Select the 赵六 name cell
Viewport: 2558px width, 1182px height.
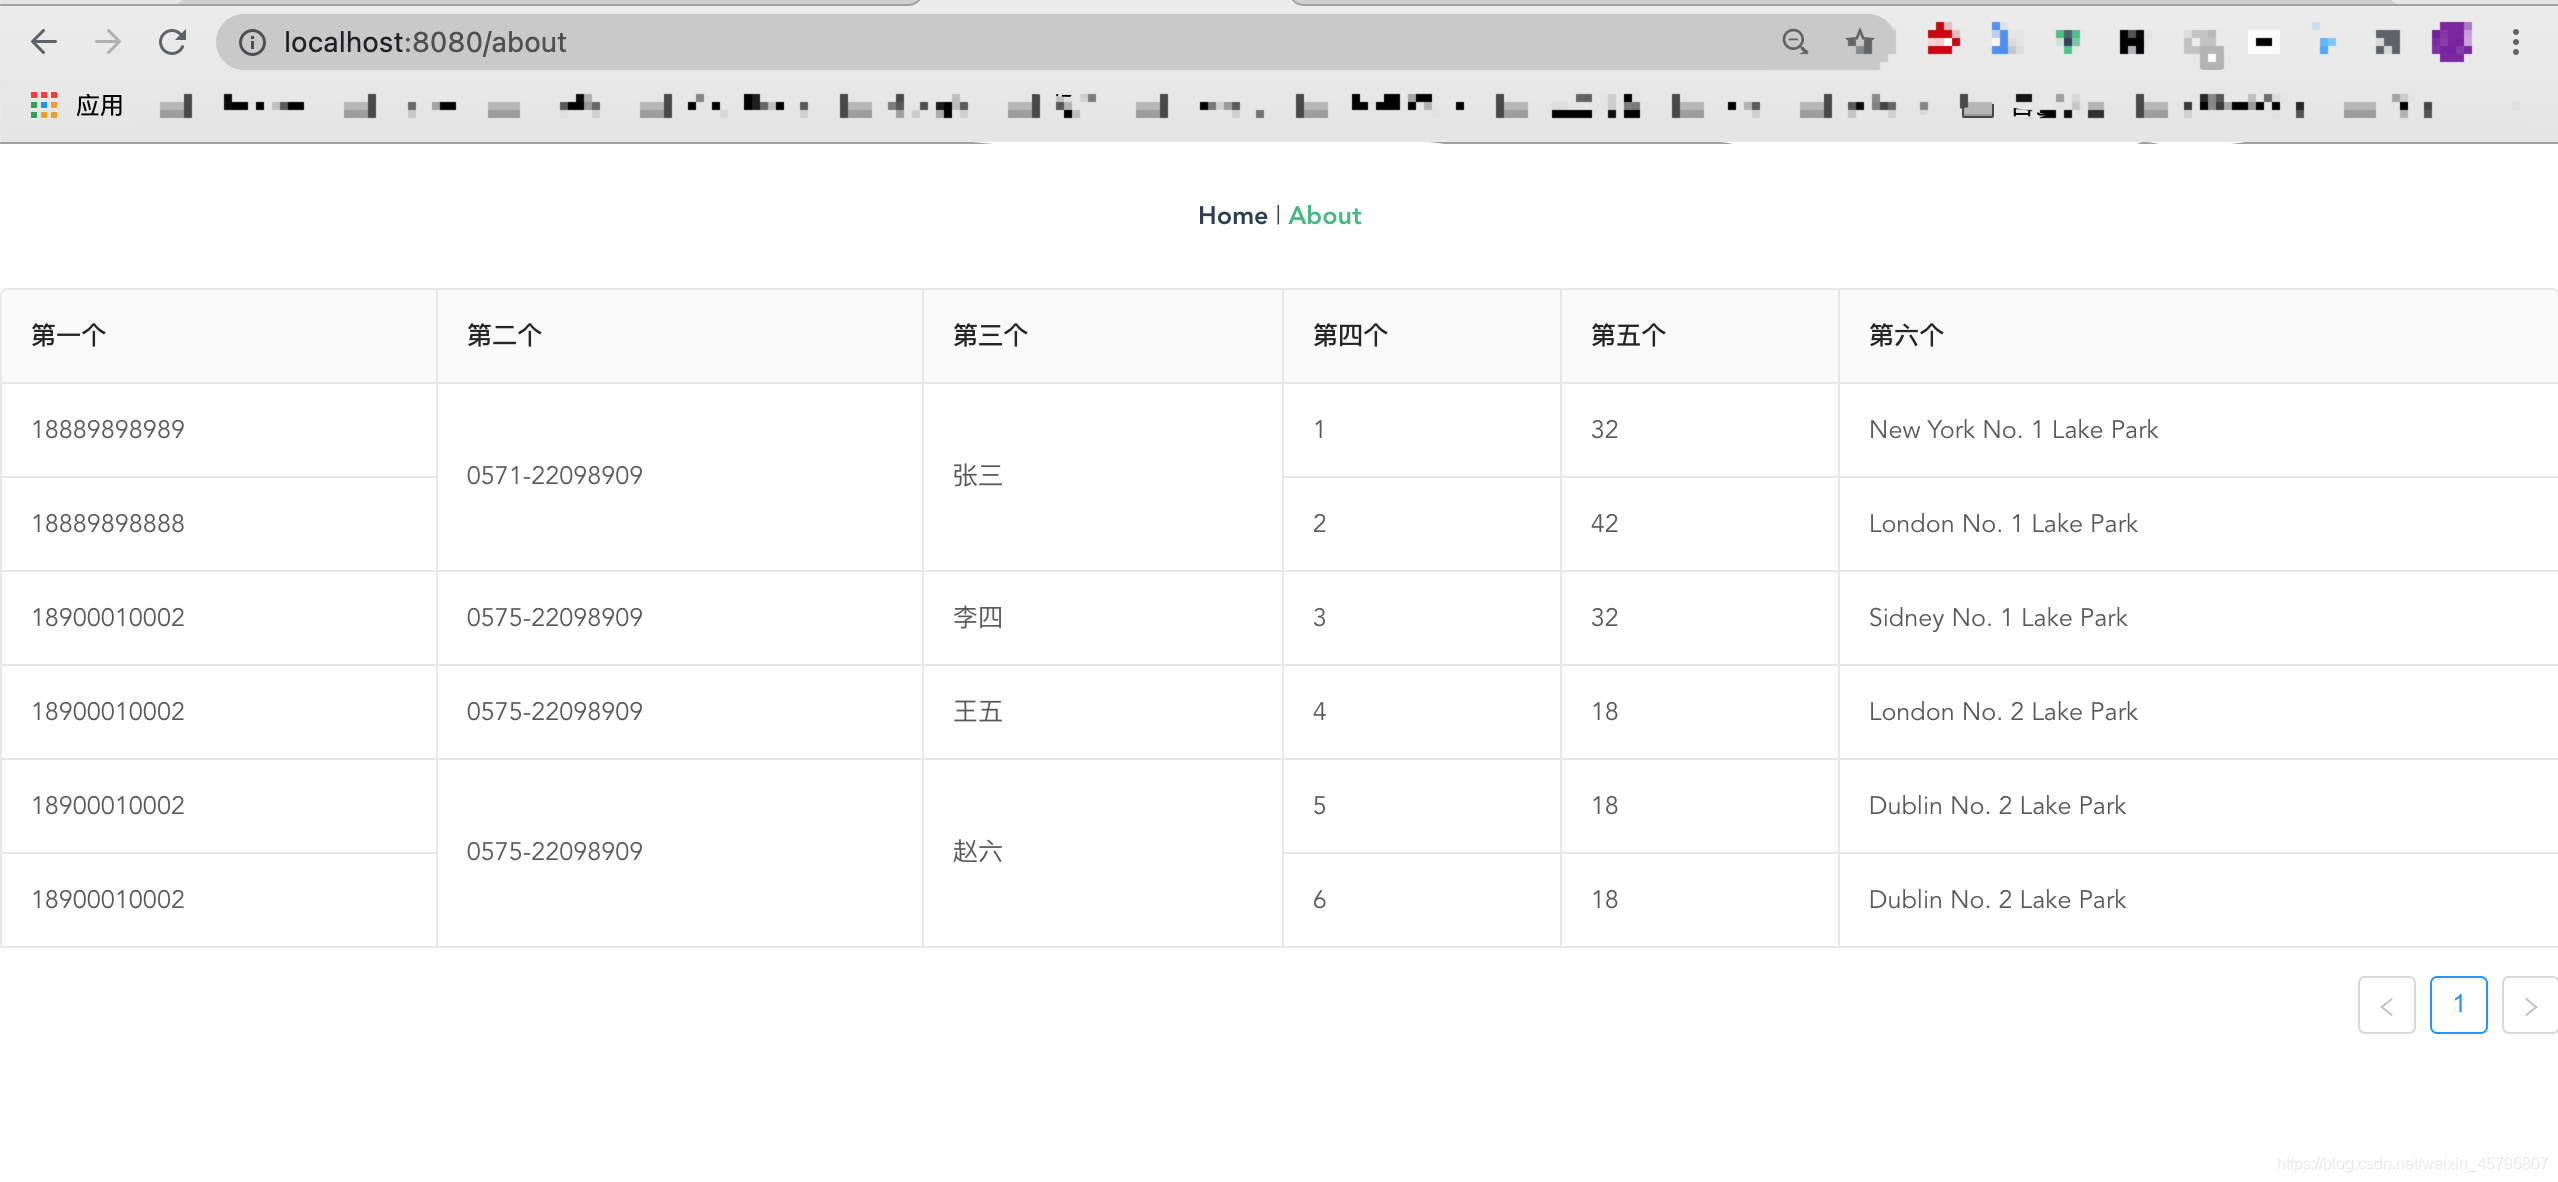point(1103,853)
